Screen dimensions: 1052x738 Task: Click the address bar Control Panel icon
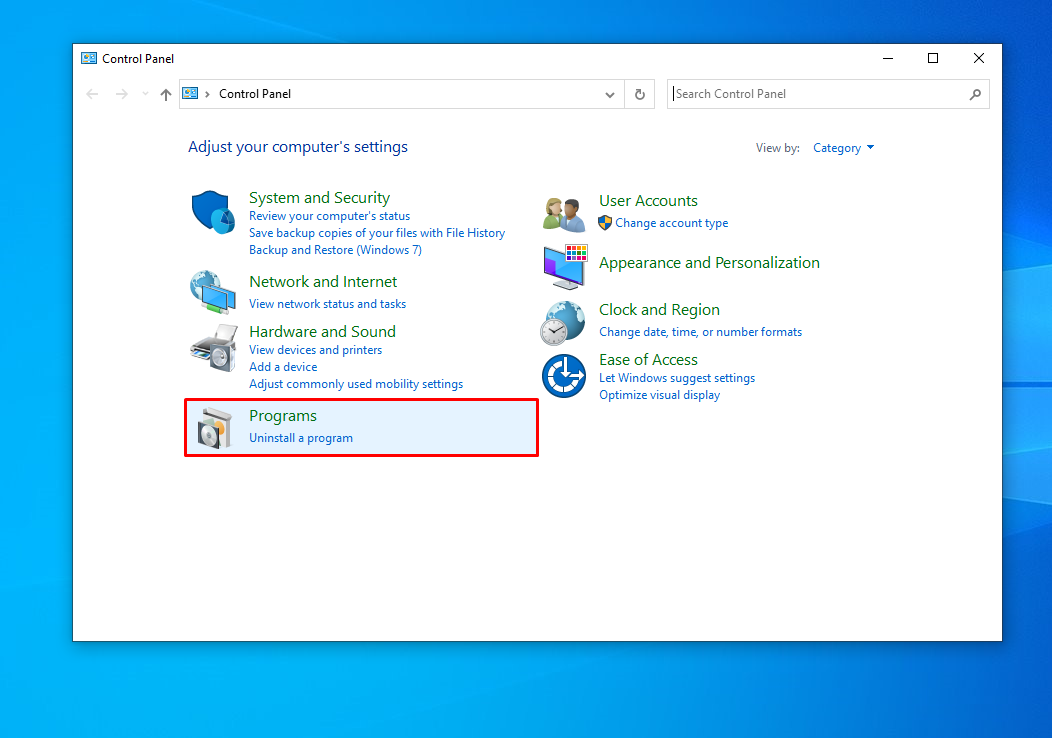(x=191, y=94)
